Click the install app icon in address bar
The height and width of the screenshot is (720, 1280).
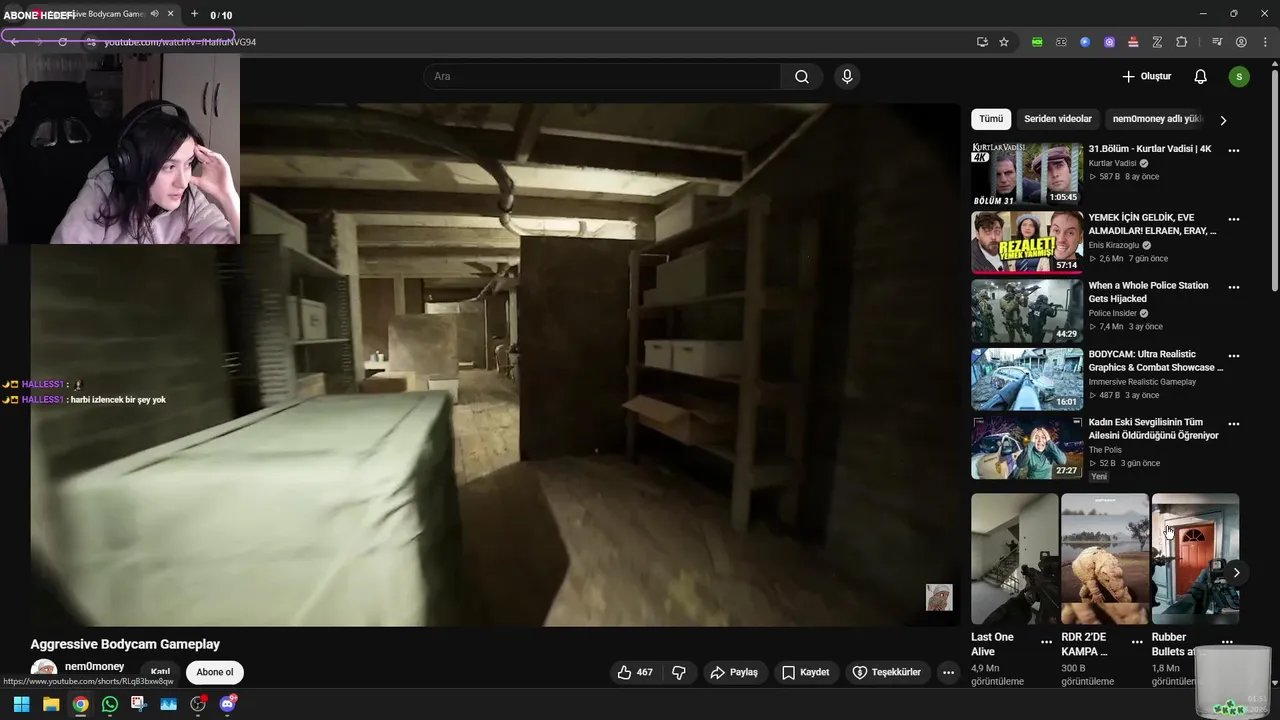(x=982, y=42)
